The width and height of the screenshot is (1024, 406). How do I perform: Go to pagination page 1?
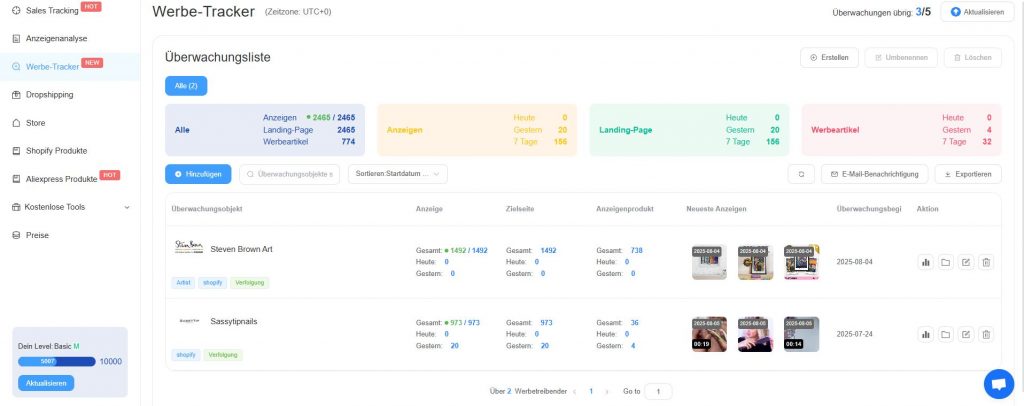(591, 392)
